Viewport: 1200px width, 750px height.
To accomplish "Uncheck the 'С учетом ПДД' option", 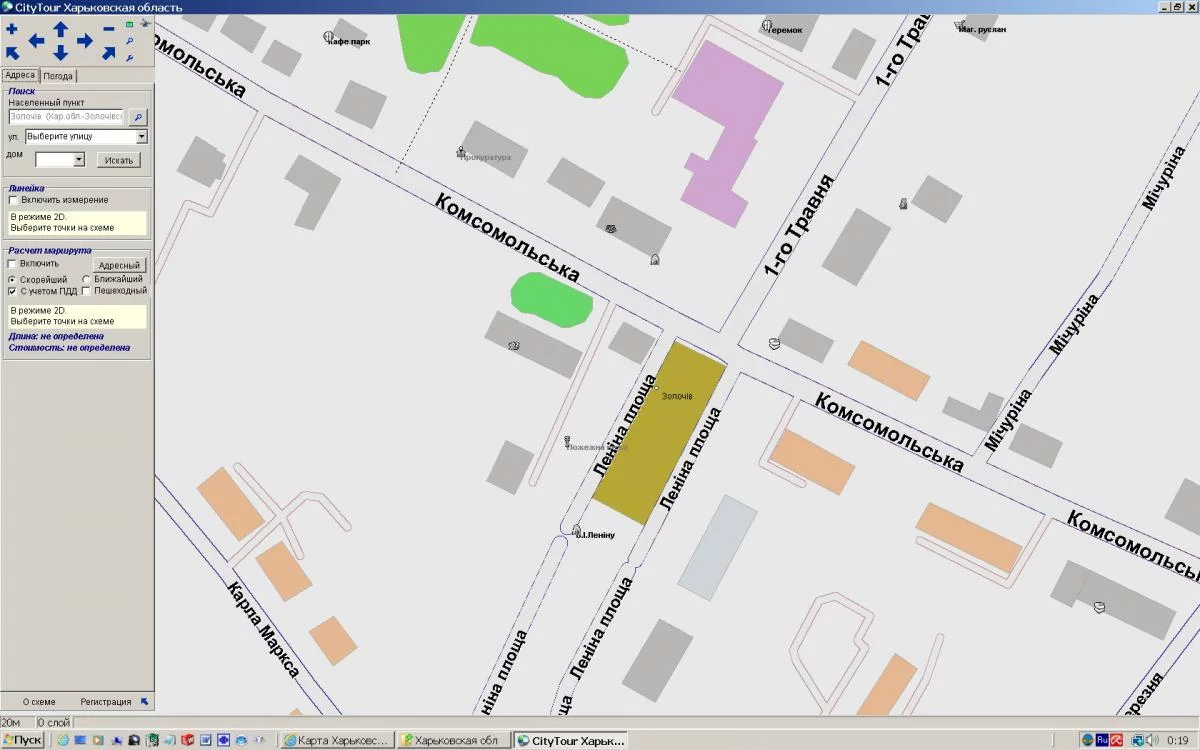I will pyautogui.click(x=13, y=291).
